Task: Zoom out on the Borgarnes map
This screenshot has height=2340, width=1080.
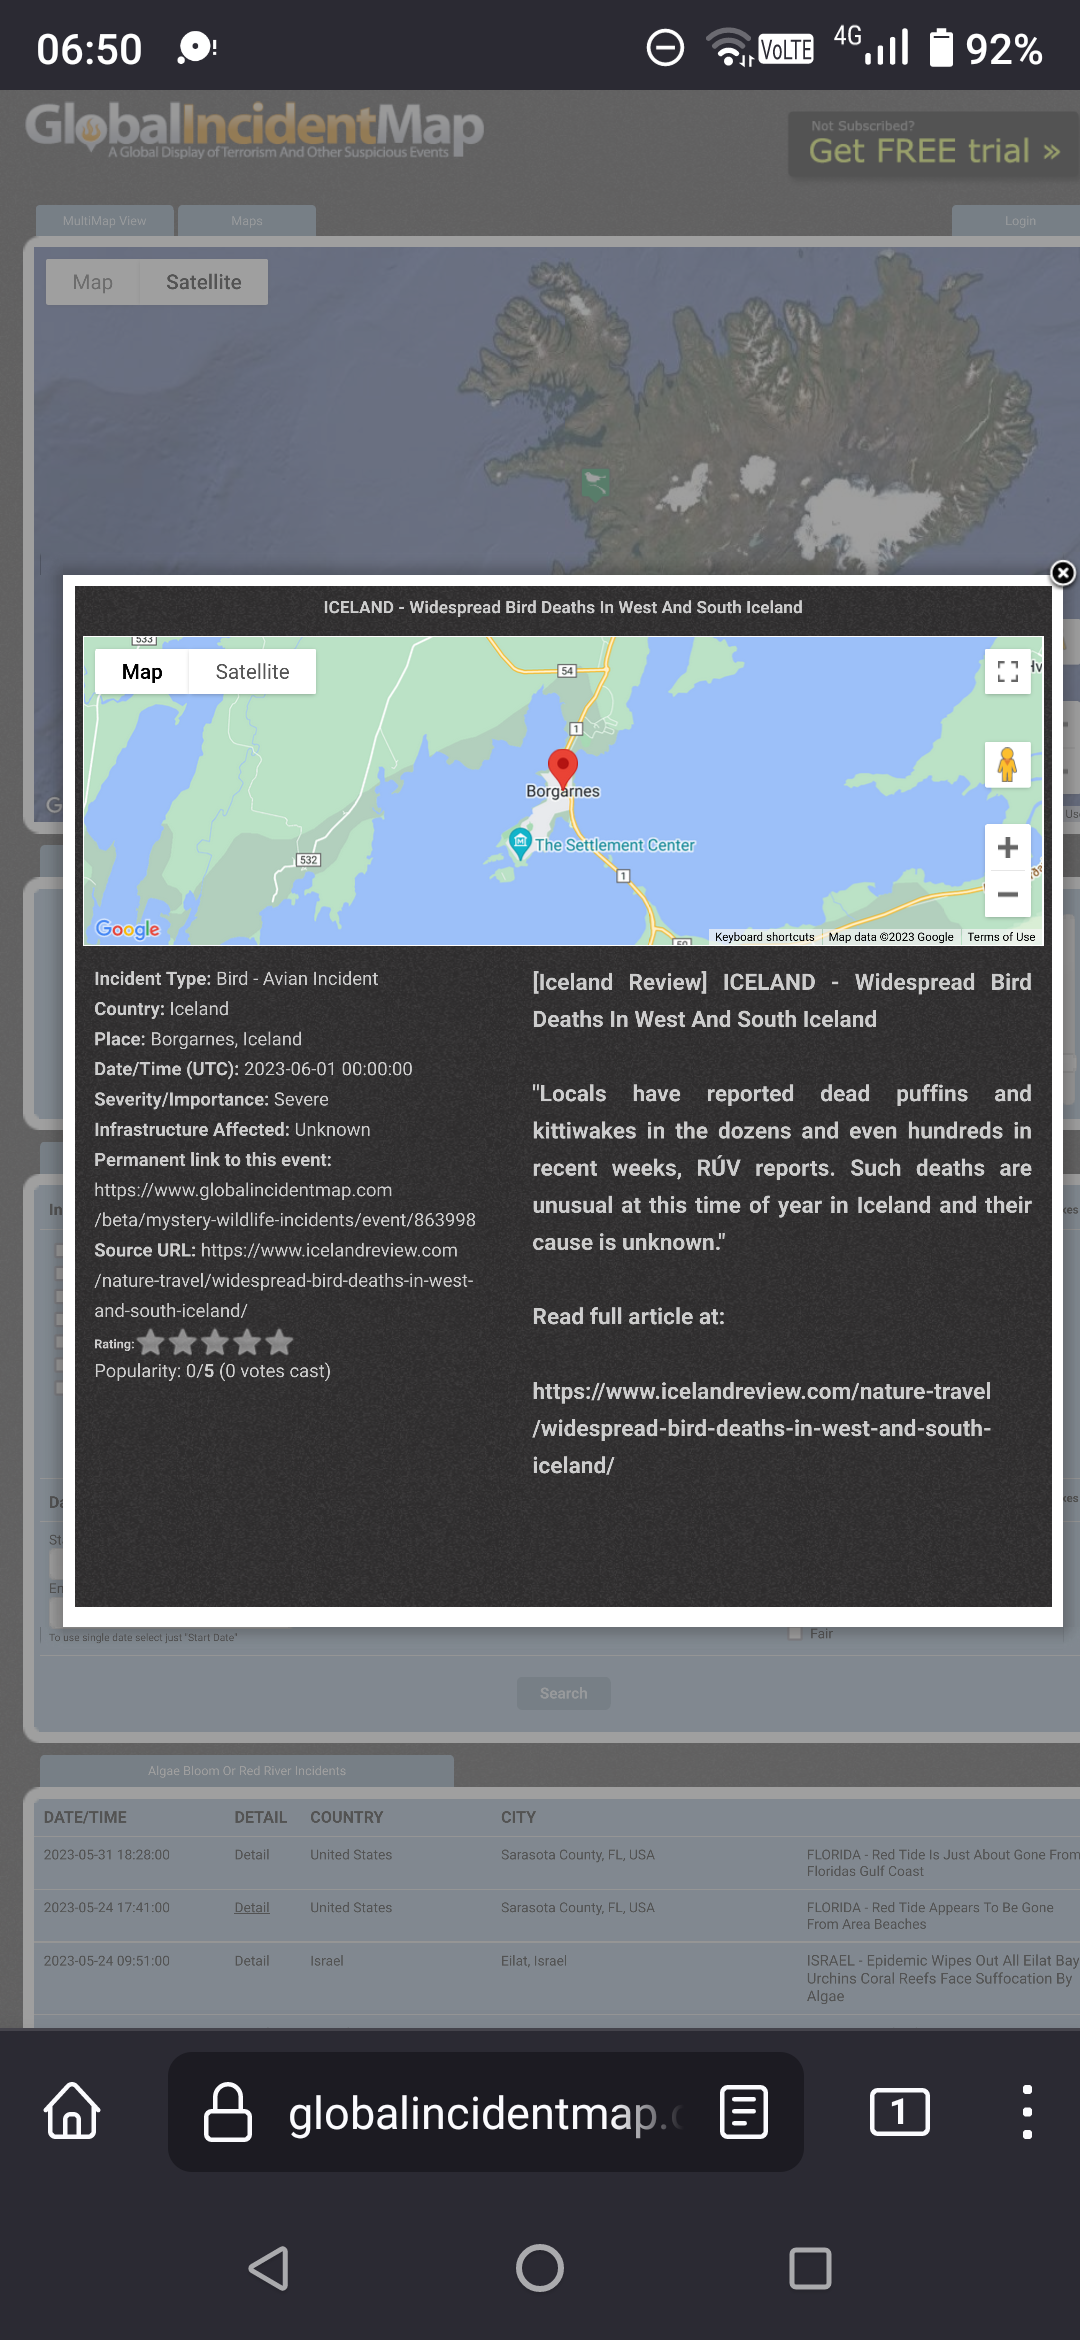Action: [x=1007, y=895]
